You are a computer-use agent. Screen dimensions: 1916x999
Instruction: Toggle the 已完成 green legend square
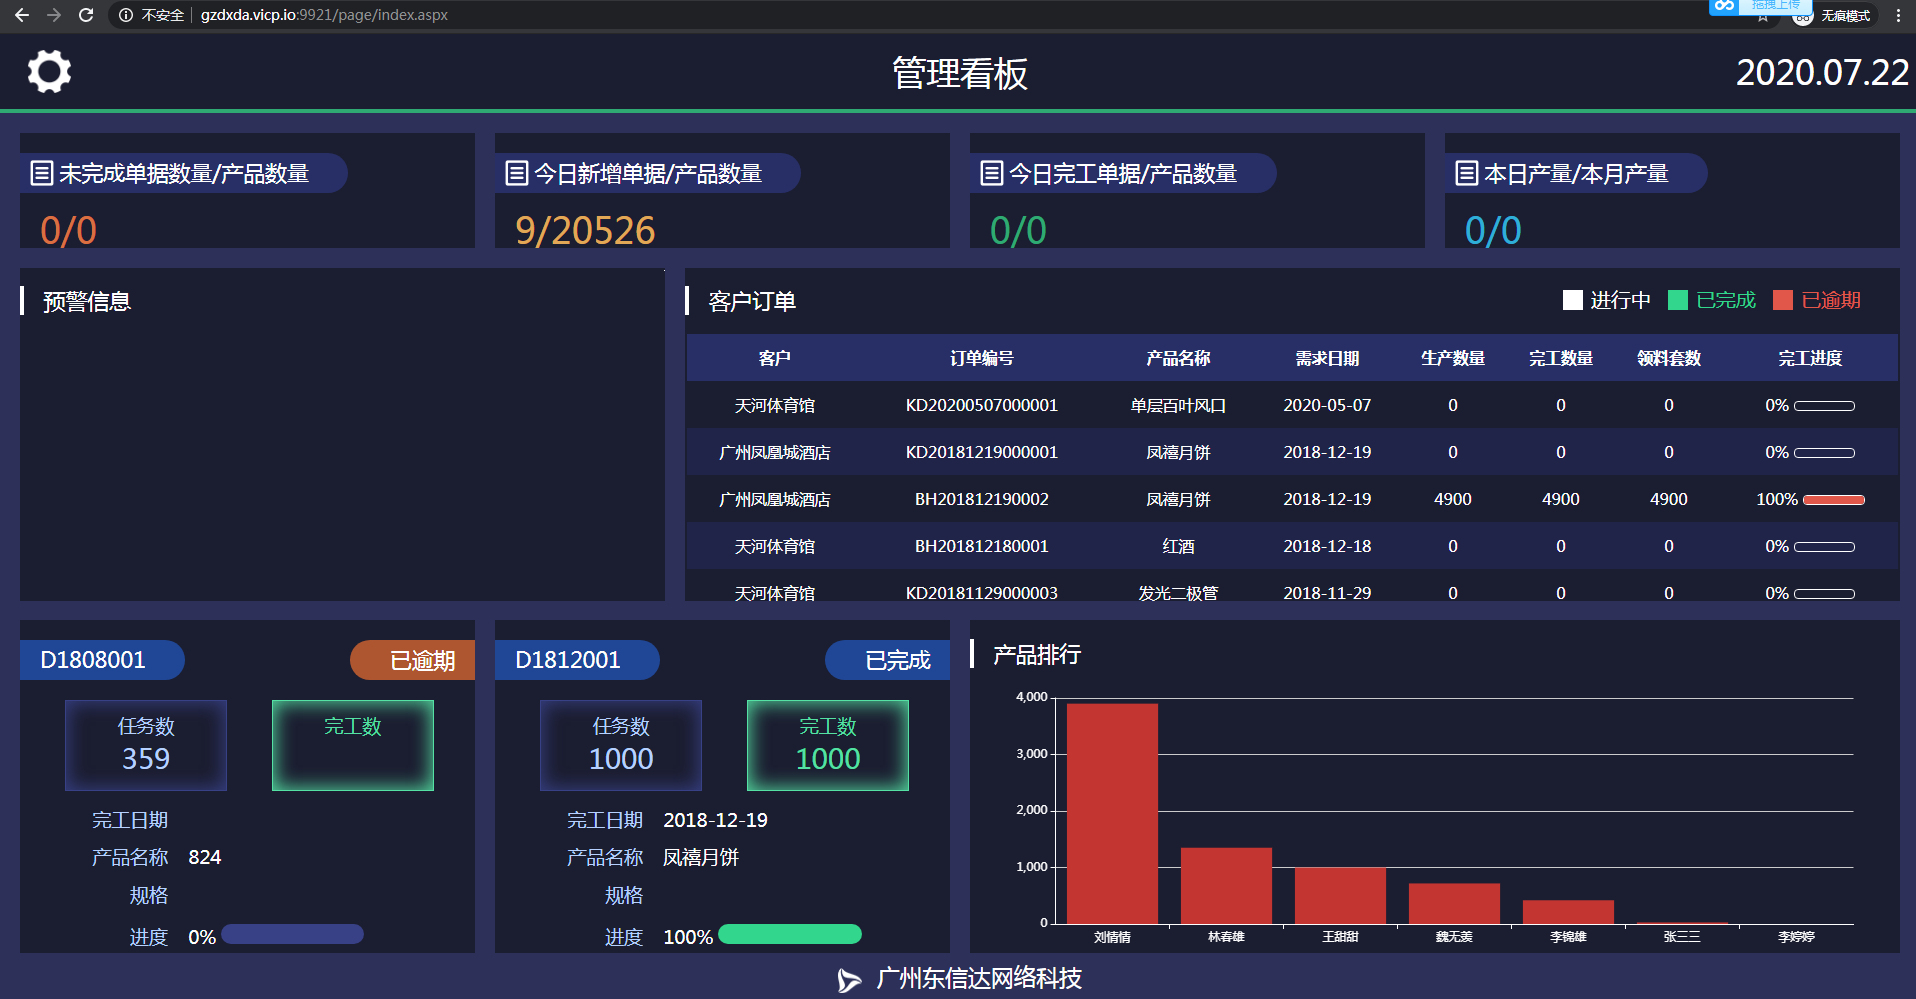[x=1678, y=300]
